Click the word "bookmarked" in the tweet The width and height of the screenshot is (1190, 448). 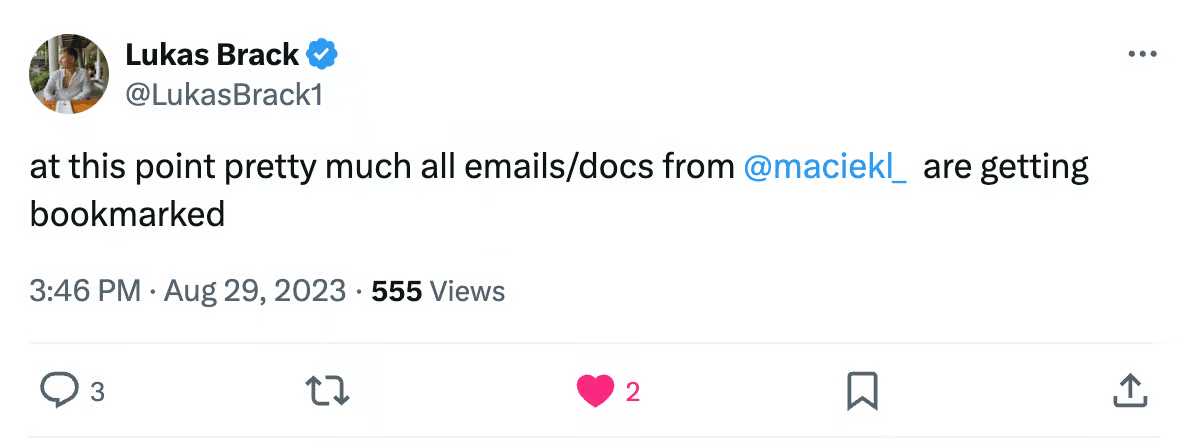click(x=127, y=214)
